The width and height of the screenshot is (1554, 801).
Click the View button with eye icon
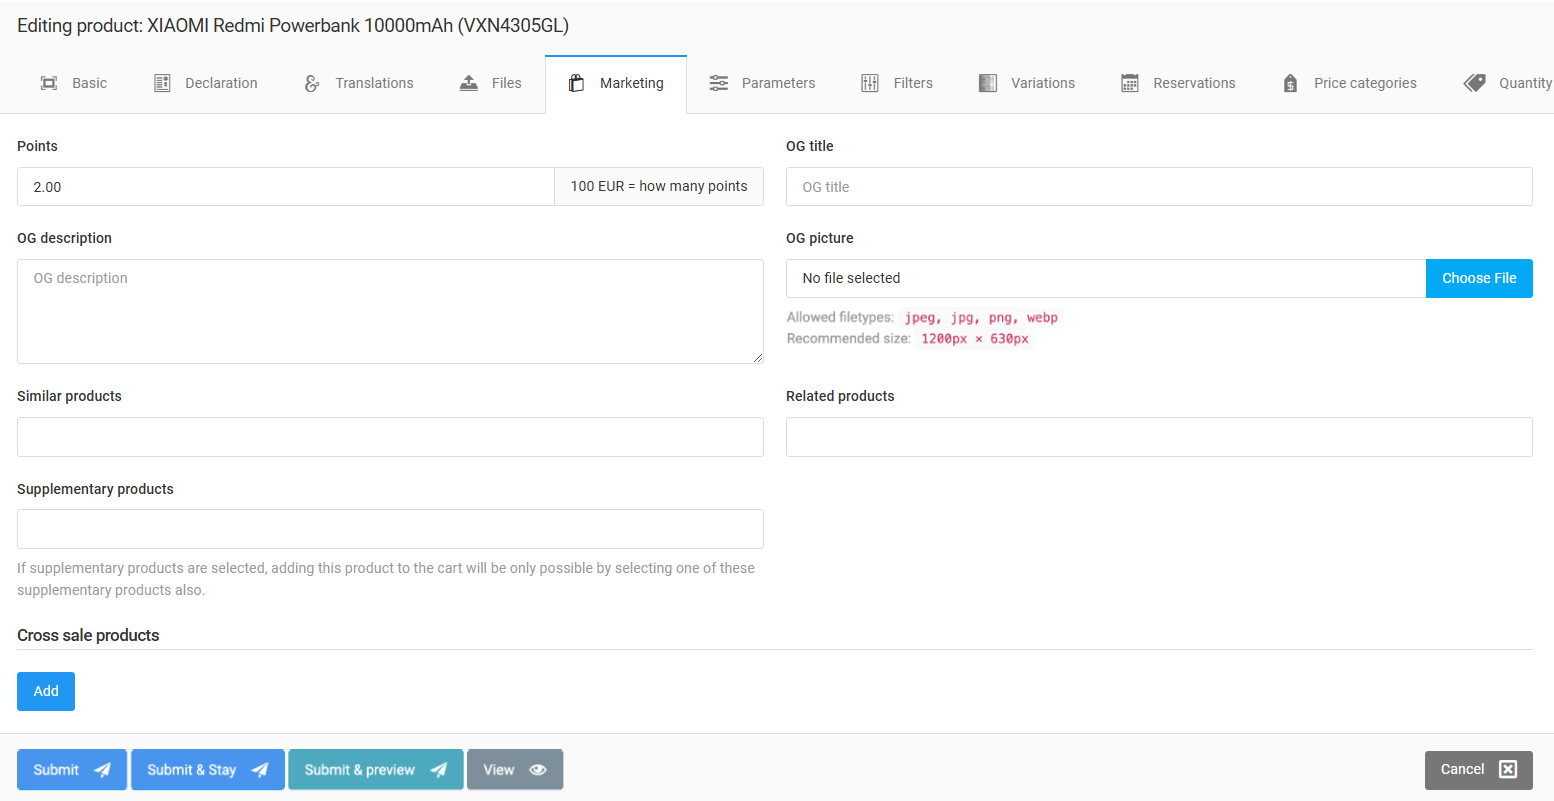[x=514, y=770]
